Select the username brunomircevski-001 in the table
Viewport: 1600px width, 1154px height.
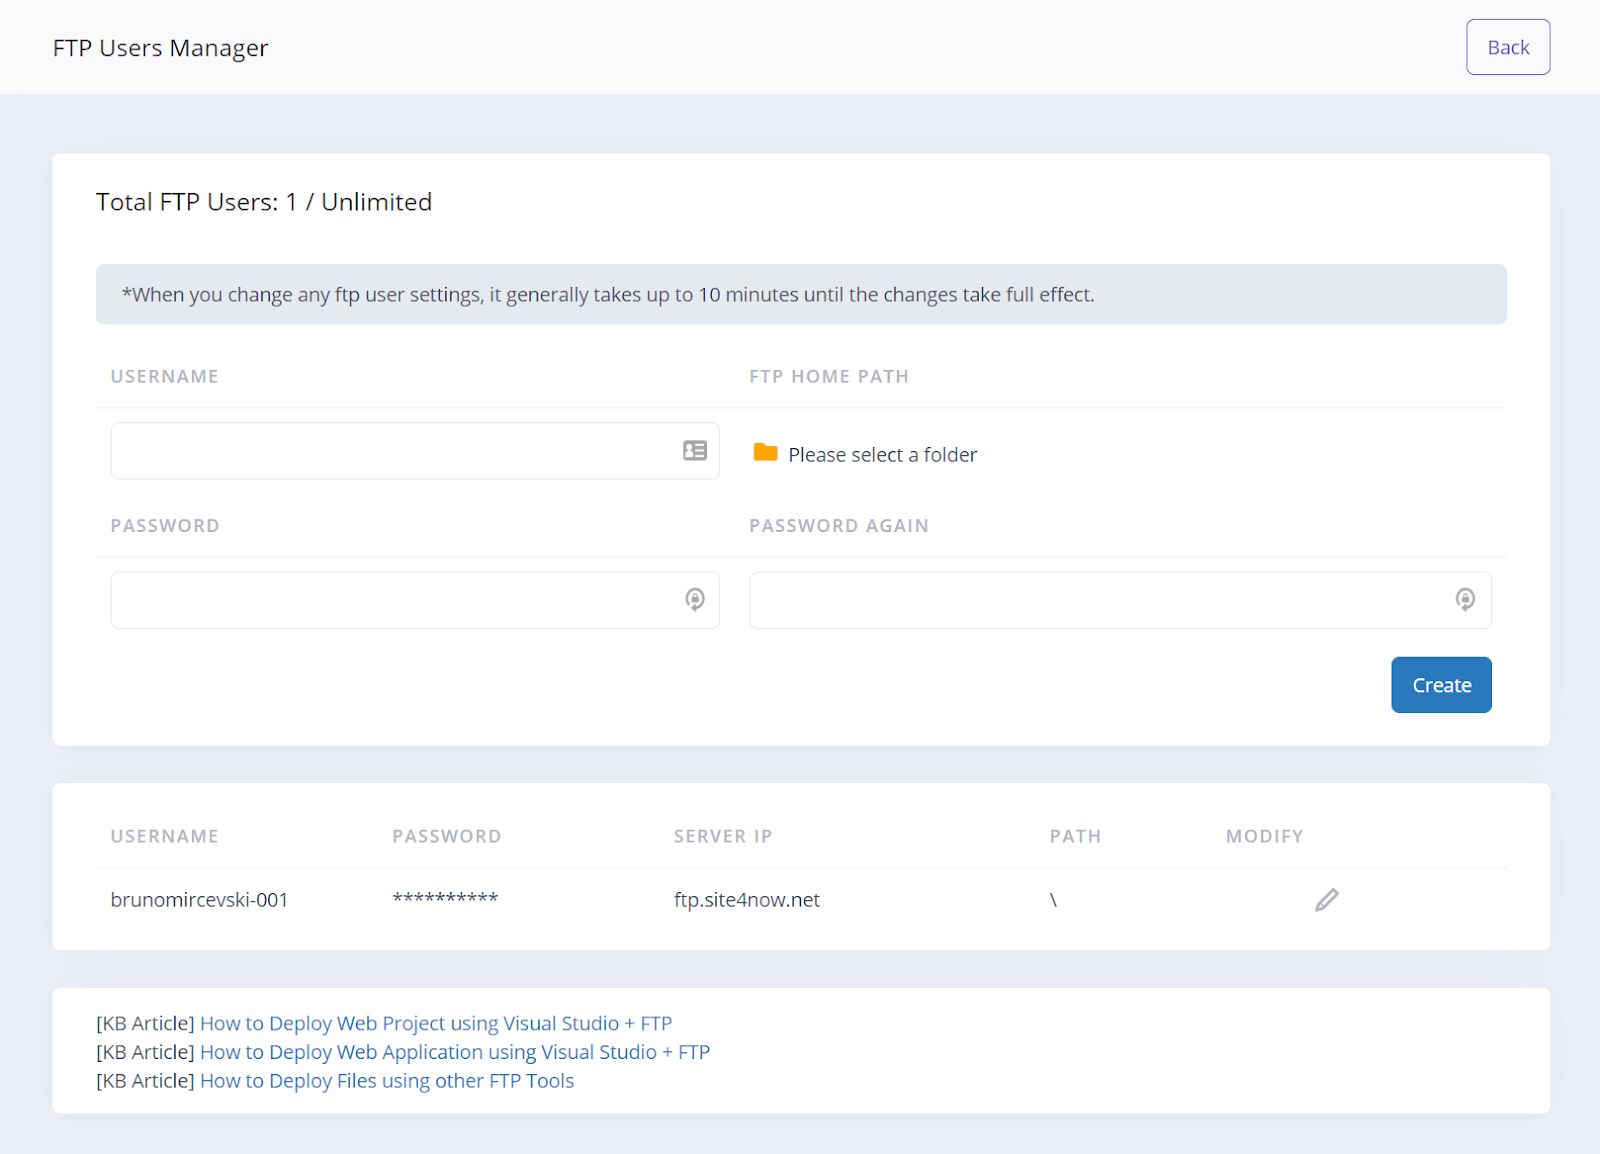point(199,900)
